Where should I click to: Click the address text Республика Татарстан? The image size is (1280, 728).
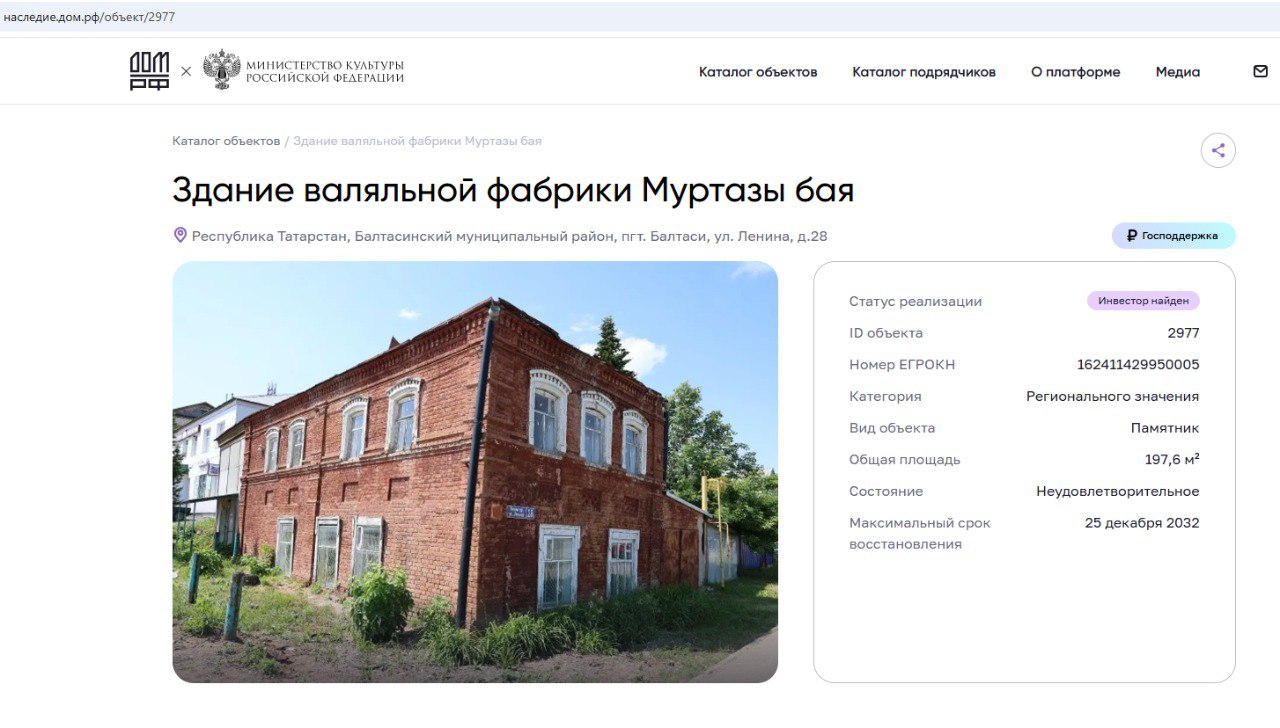click(509, 237)
